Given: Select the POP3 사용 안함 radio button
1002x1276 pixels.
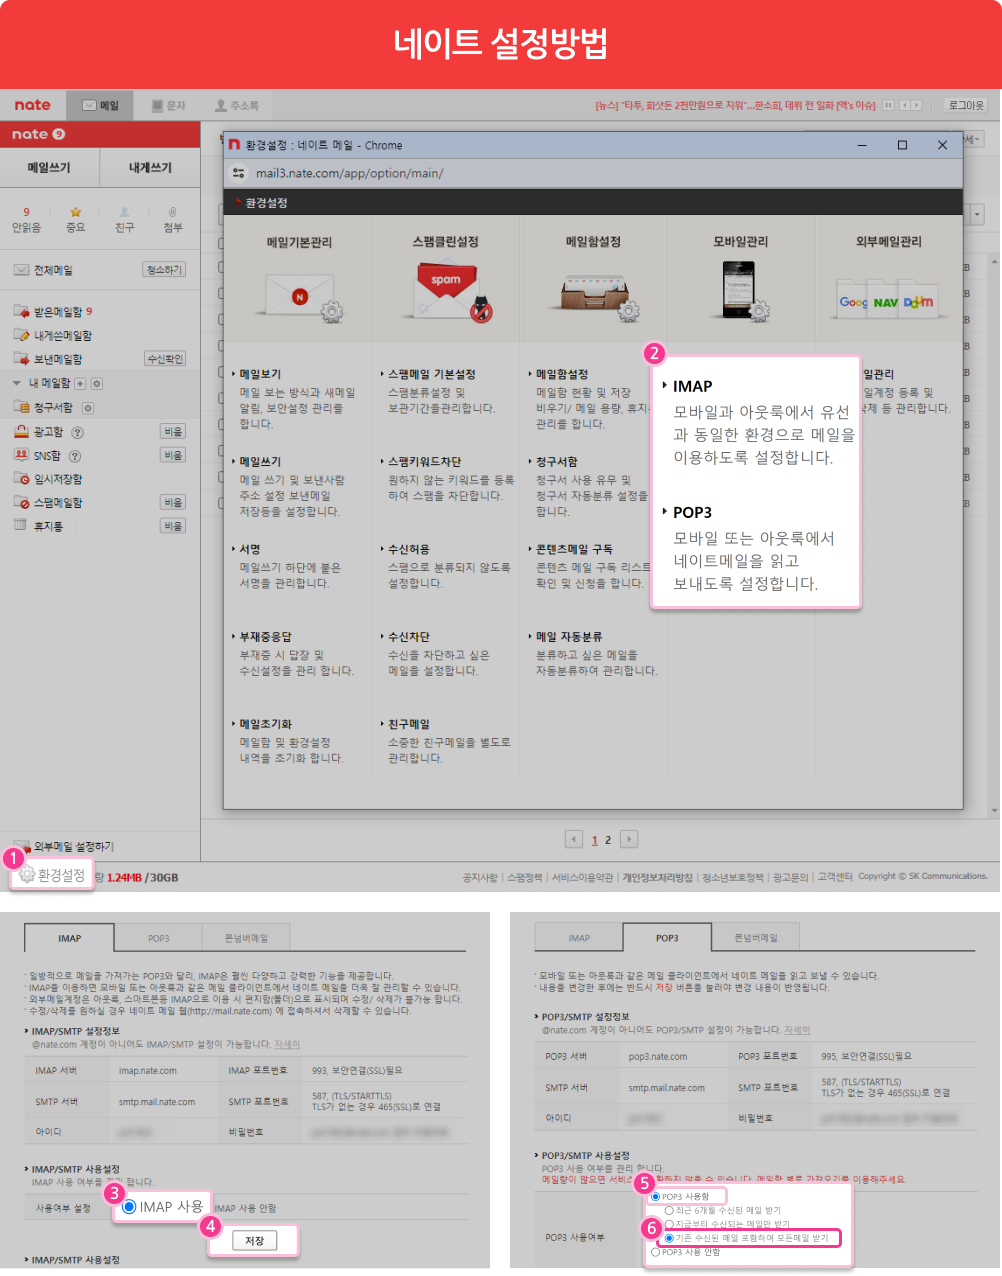Looking at the screenshot, I should 655,1252.
